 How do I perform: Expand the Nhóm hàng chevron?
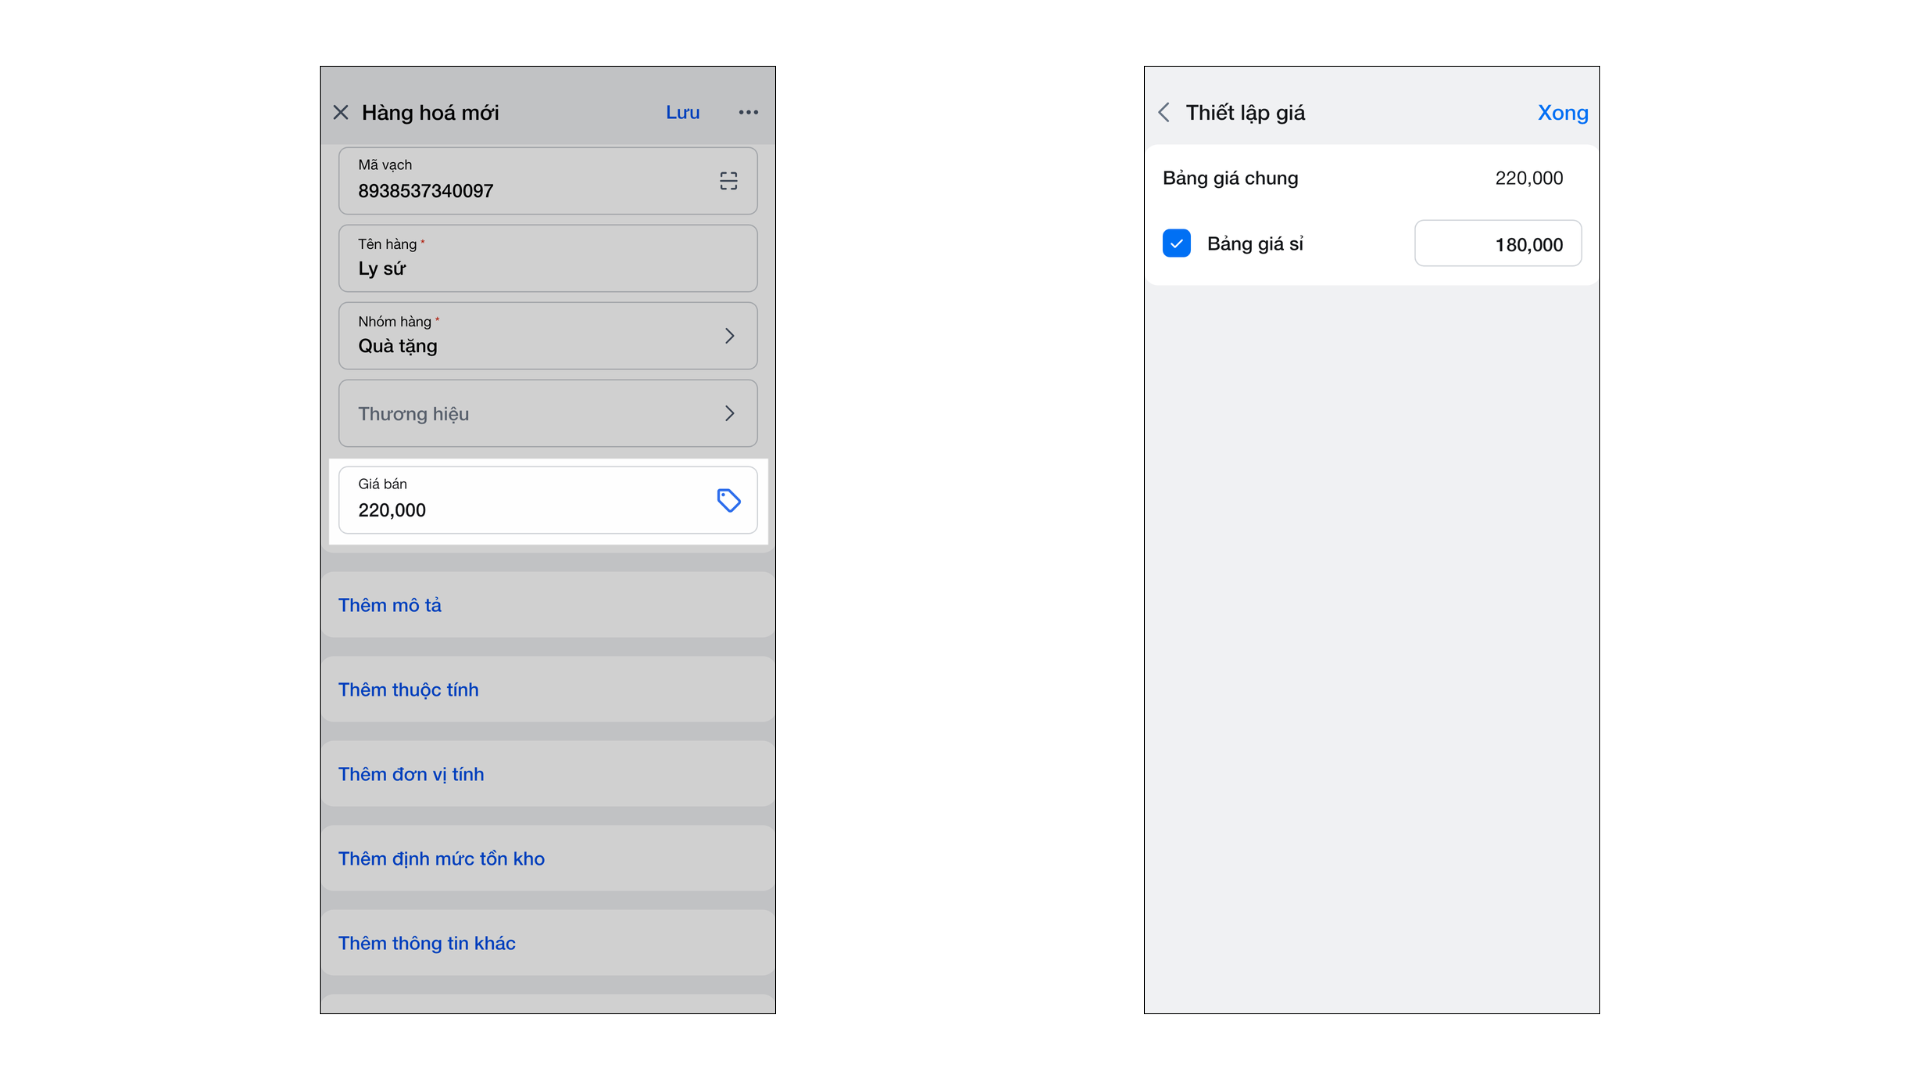coord(729,336)
